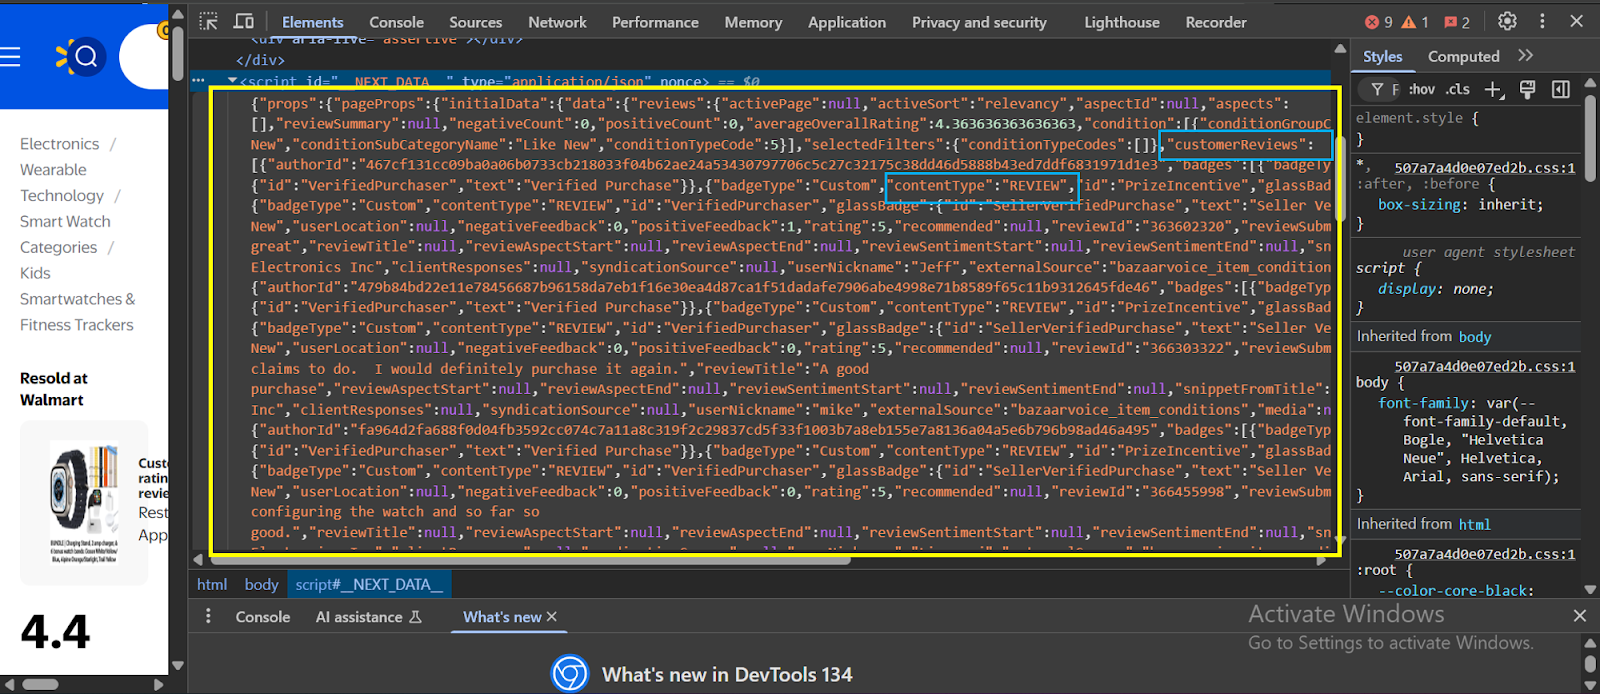Select the Computed pane tab
This screenshot has width=1600, height=694.
(1463, 57)
